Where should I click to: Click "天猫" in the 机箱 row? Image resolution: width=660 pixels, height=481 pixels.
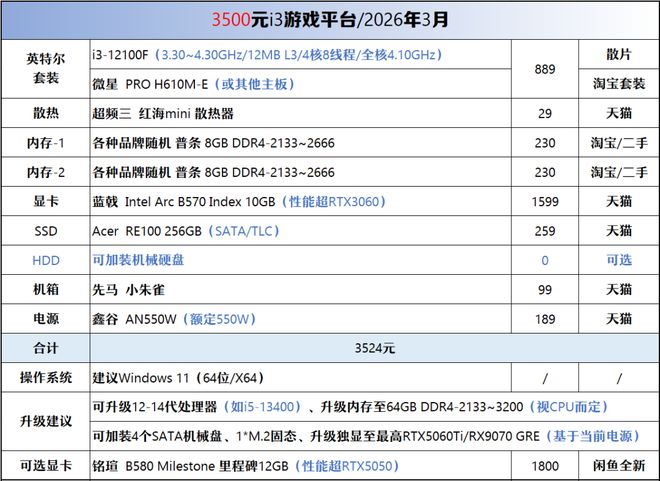619,290
